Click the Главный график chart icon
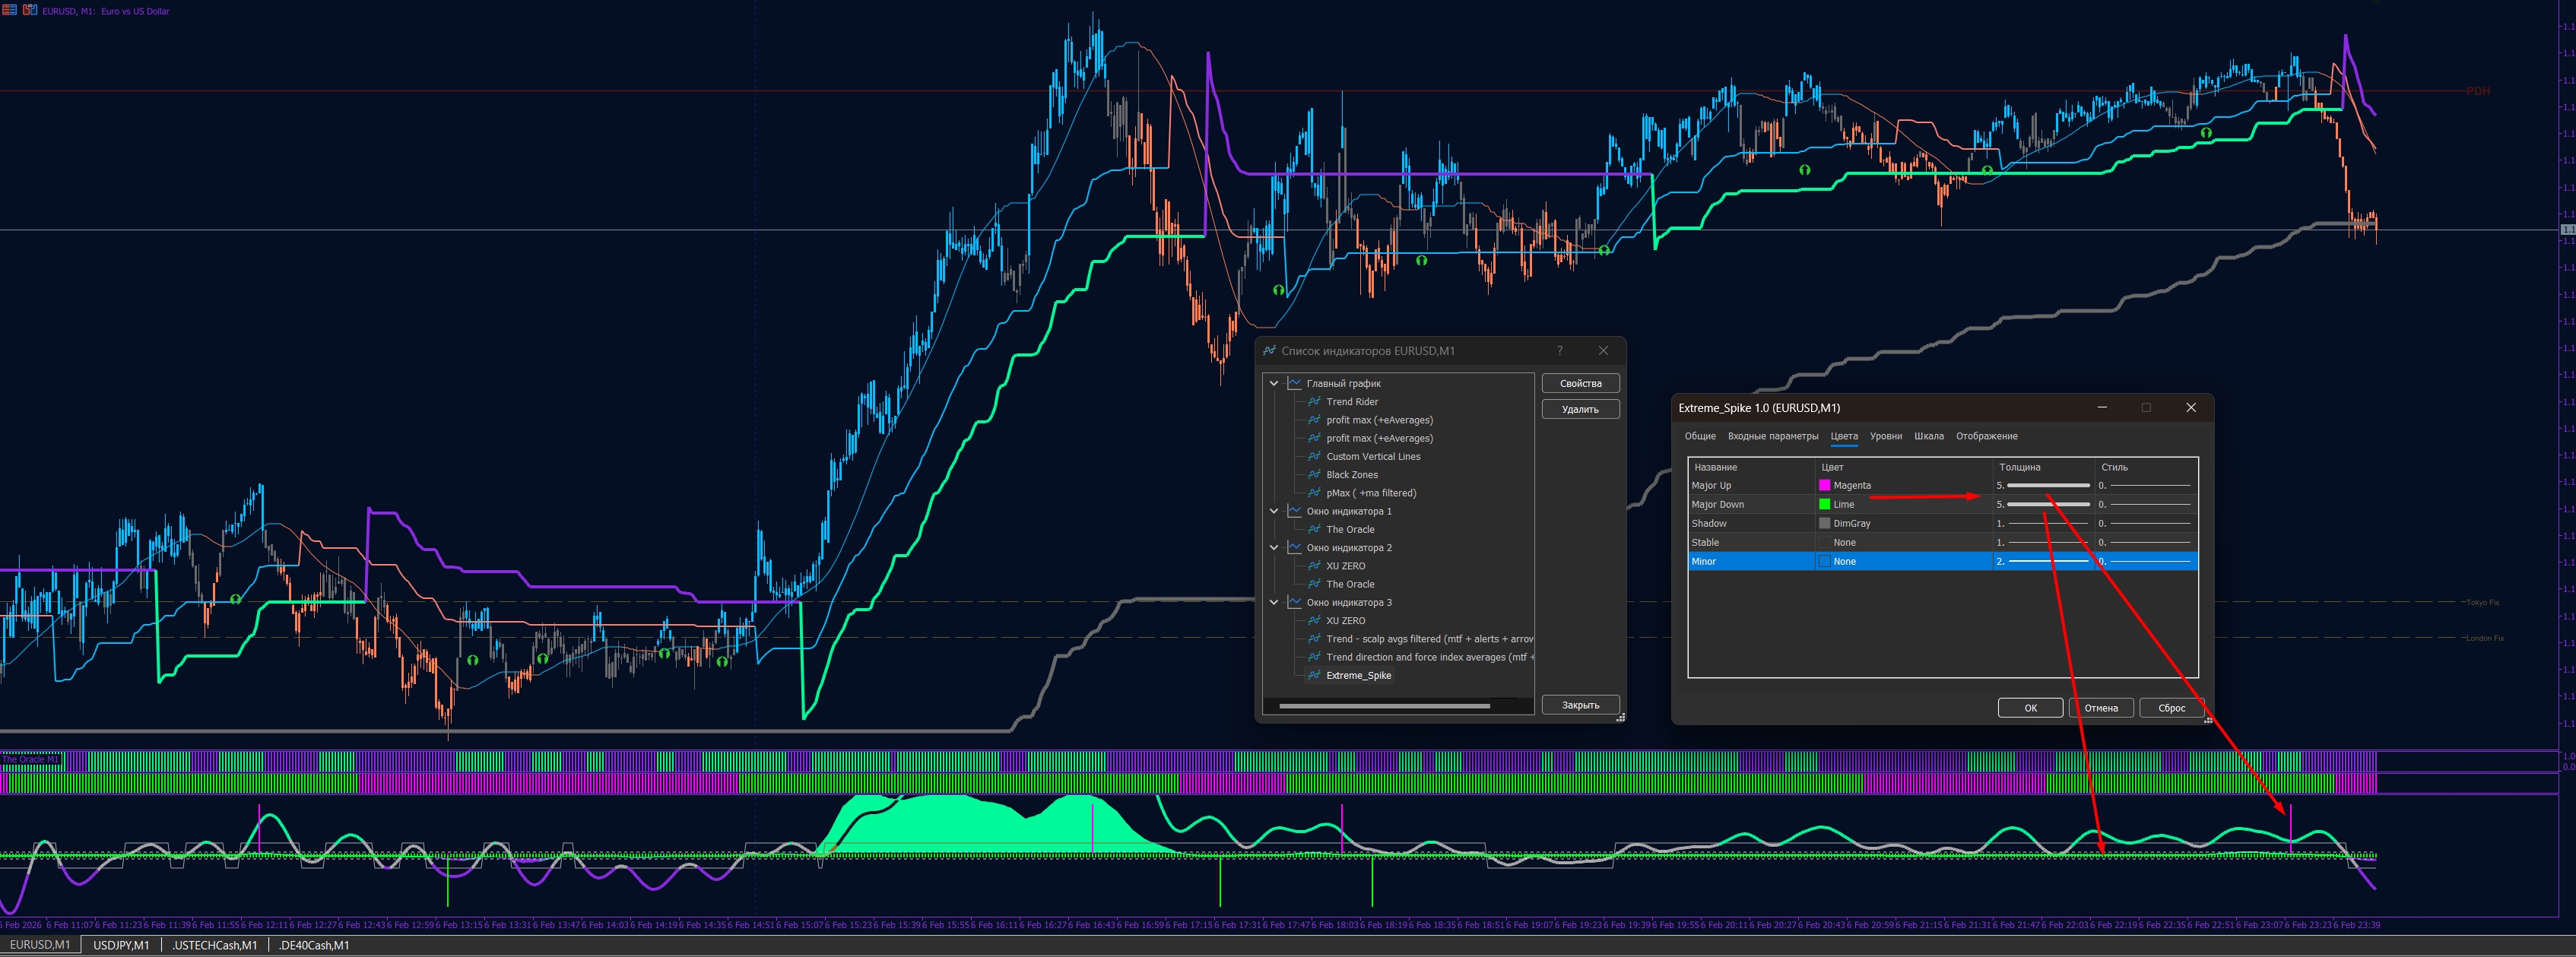The width and height of the screenshot is (2576, 957). pyautogui.click(x=1294, y=384)
